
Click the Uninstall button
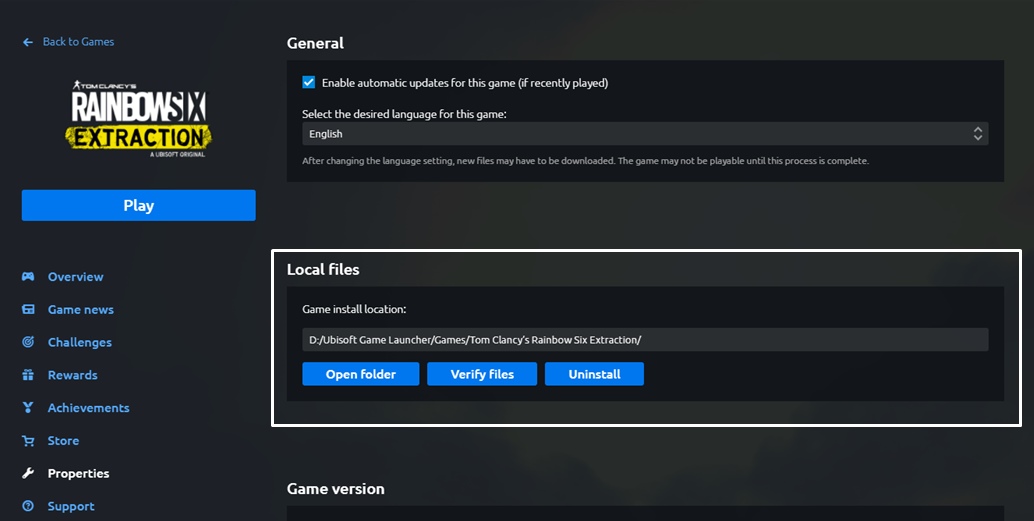click(594, 374)
